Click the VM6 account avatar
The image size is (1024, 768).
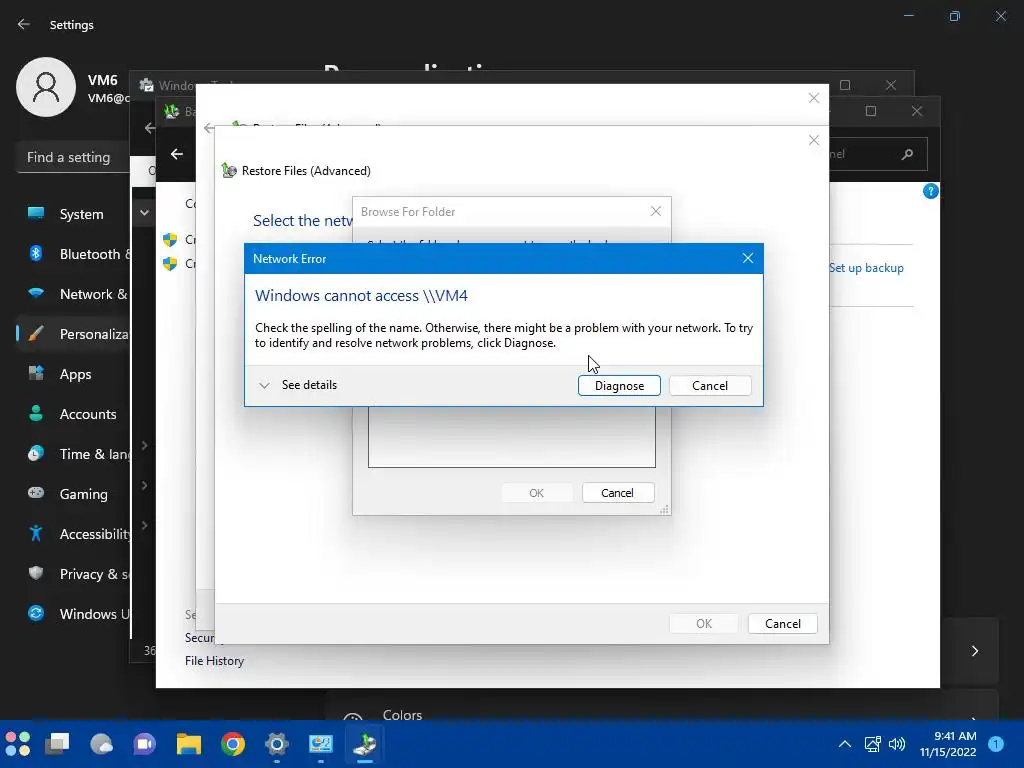46,87
